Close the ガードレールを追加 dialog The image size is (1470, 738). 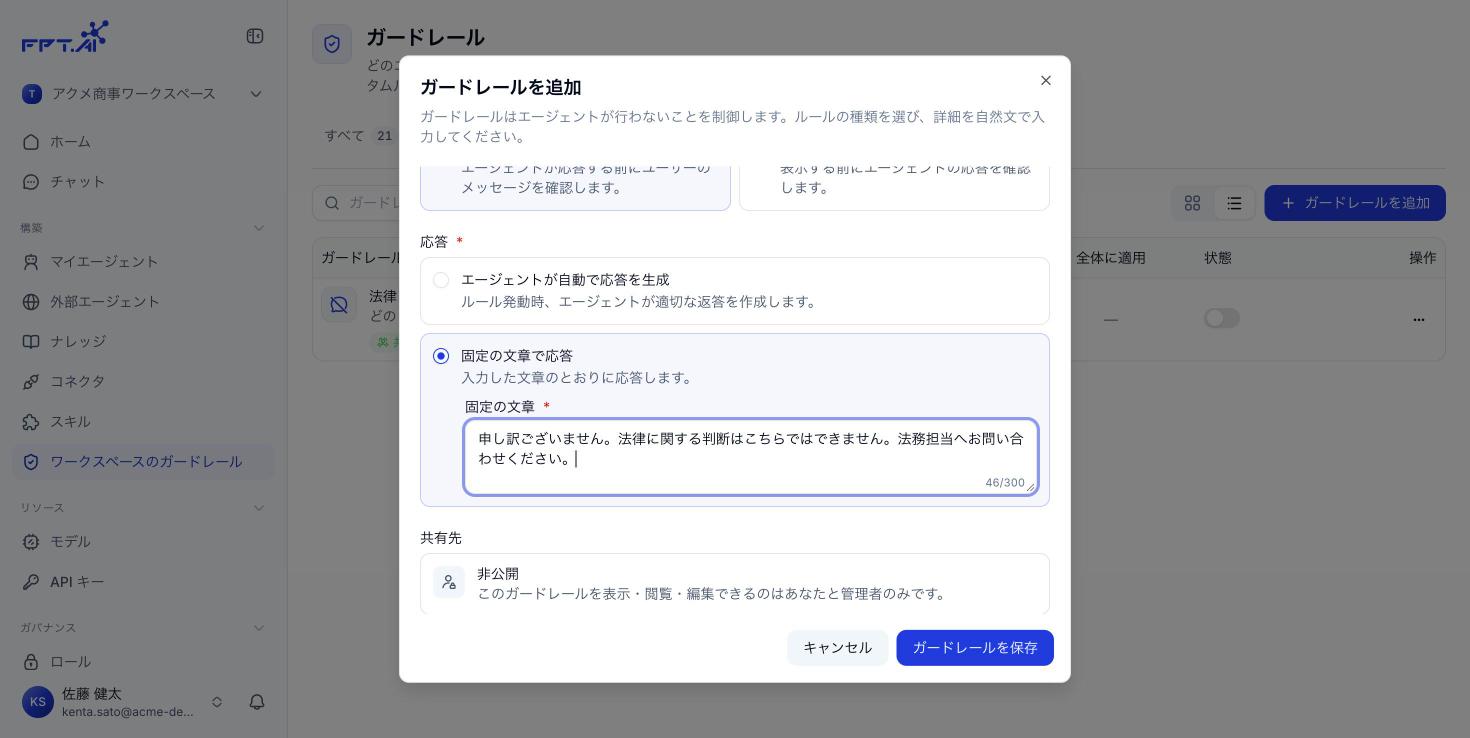pos(1046,80)
